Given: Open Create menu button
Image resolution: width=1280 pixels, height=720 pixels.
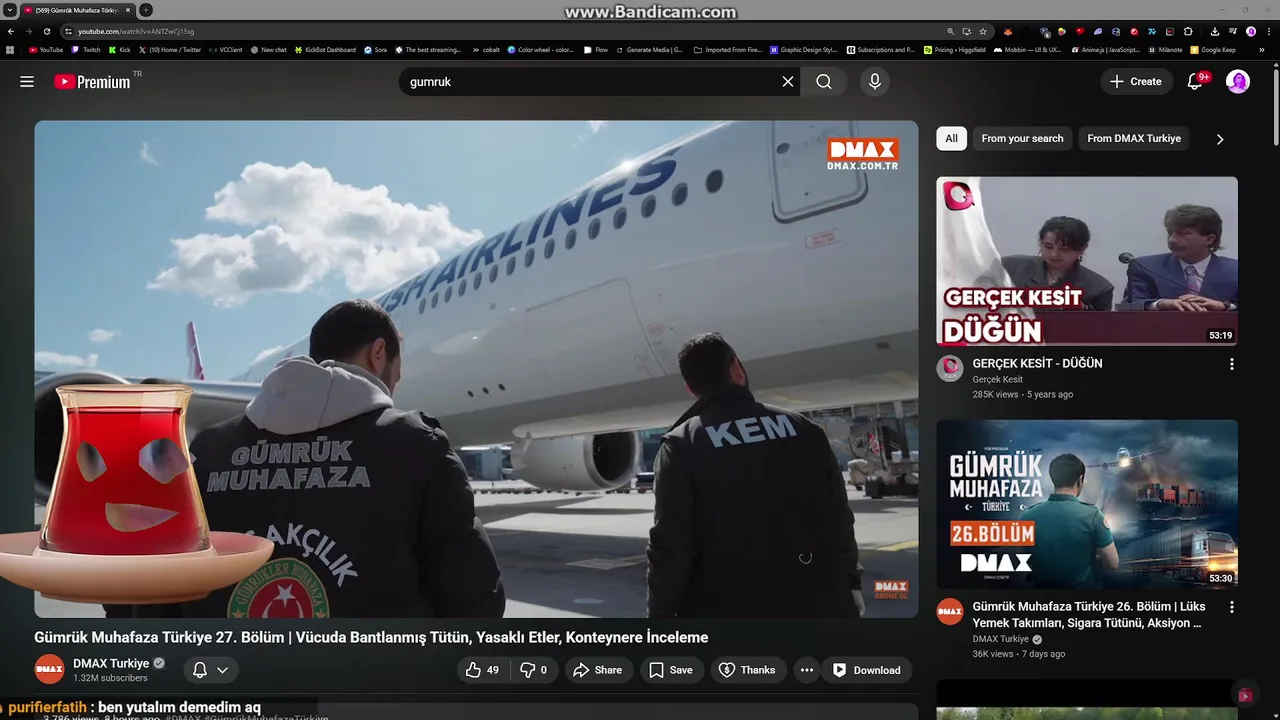Looking at the screenshot, I should (1136, 82).
